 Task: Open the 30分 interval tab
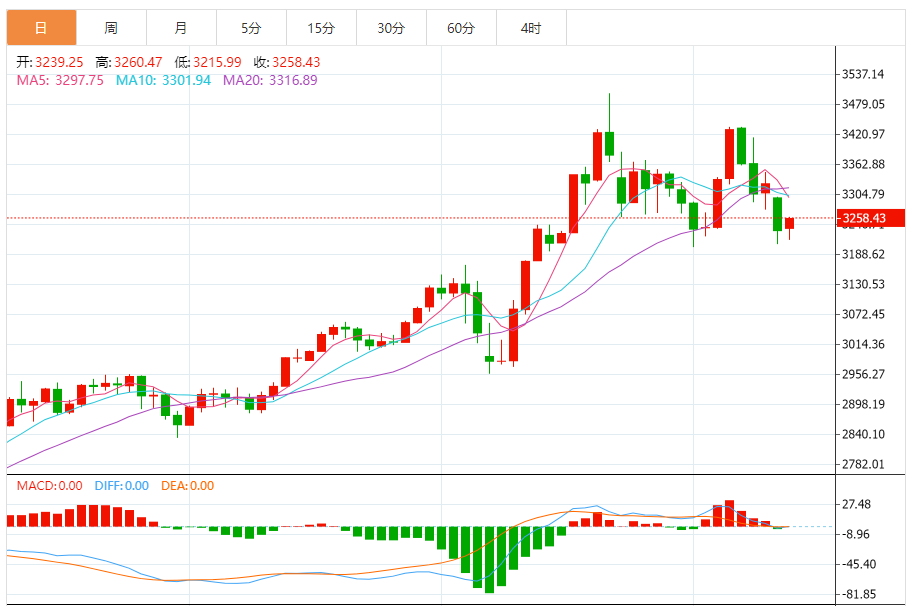tap(391, 27)
